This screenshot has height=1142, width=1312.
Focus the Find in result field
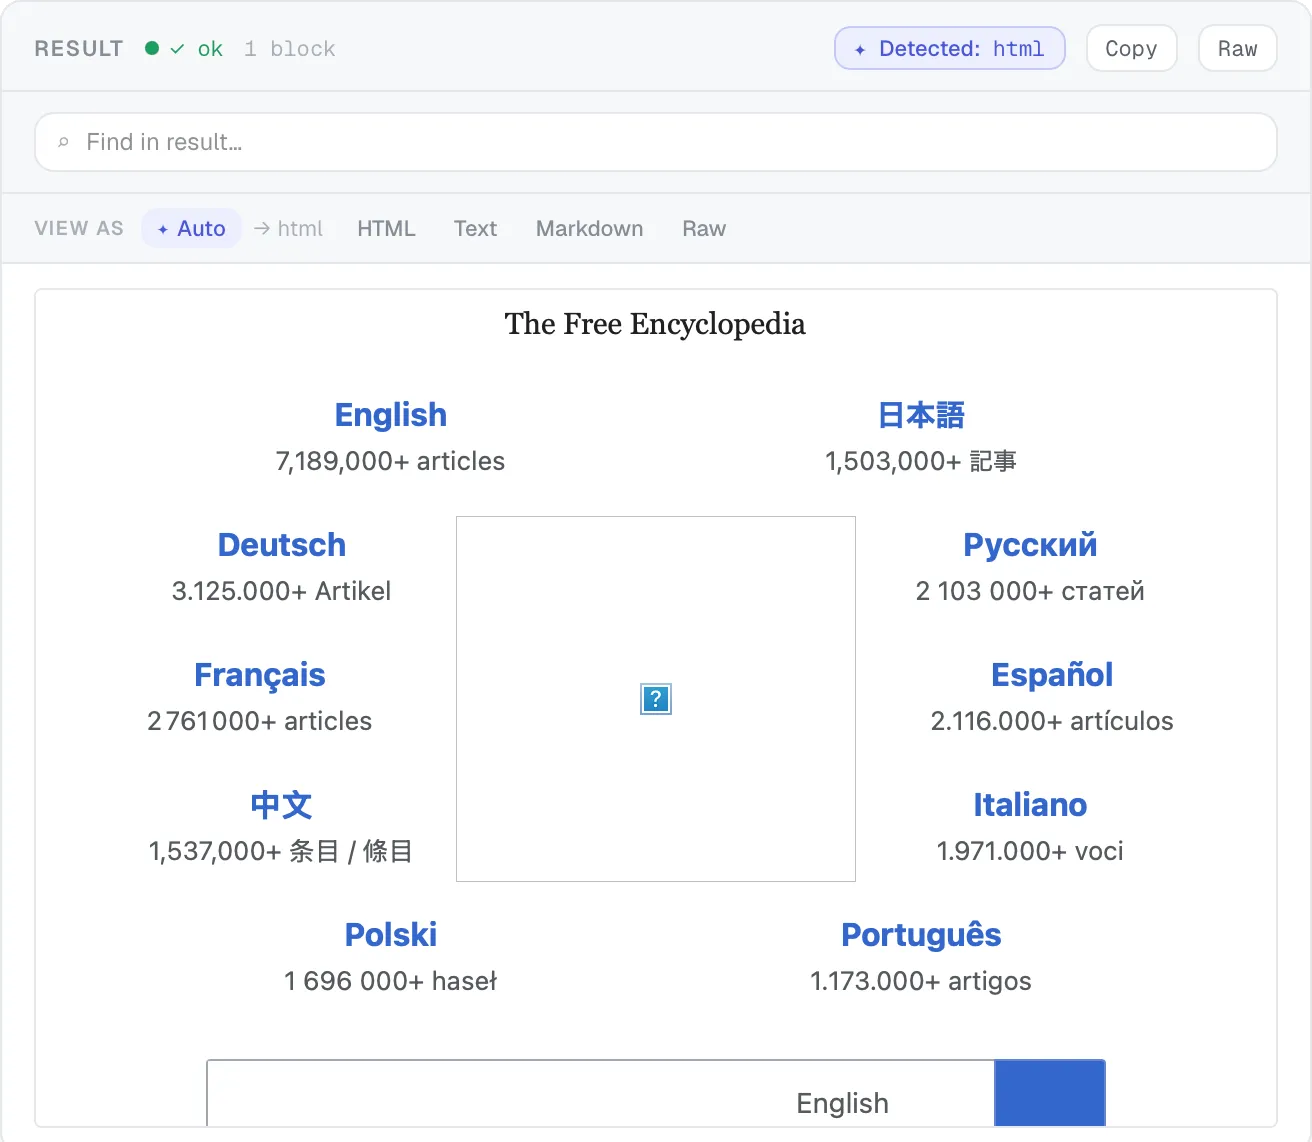(x=656, y=142)
